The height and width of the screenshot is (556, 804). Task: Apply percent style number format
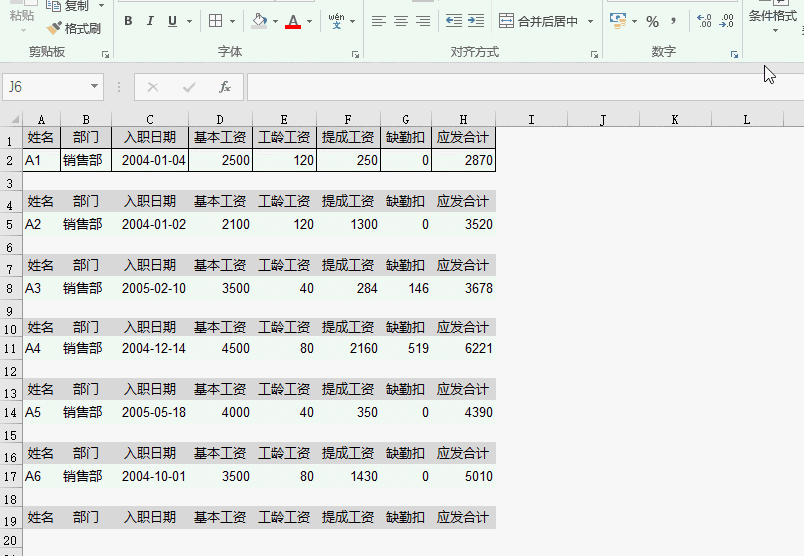point(652,21)
